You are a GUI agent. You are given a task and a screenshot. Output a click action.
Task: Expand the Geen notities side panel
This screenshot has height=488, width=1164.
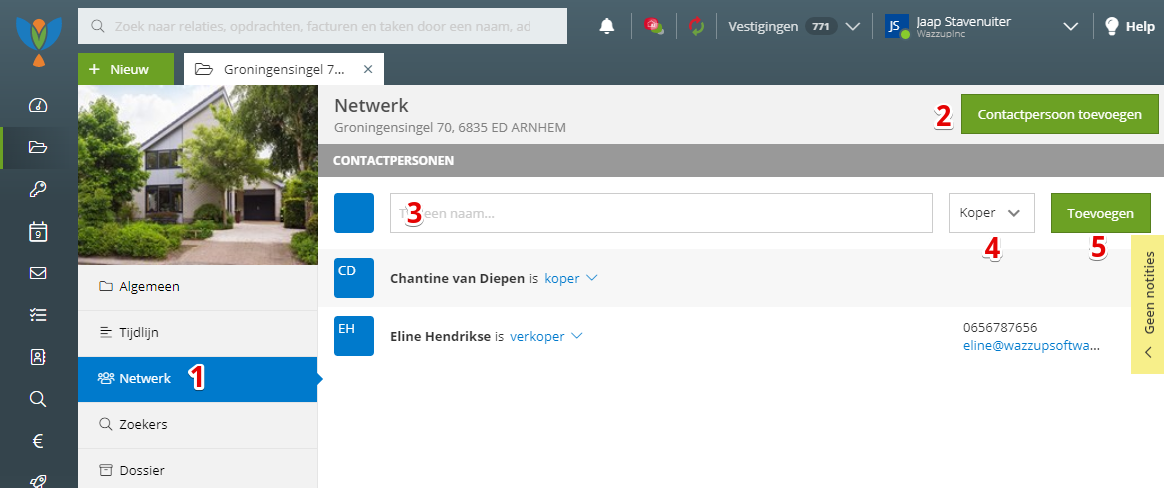[x=1148, y=305]
